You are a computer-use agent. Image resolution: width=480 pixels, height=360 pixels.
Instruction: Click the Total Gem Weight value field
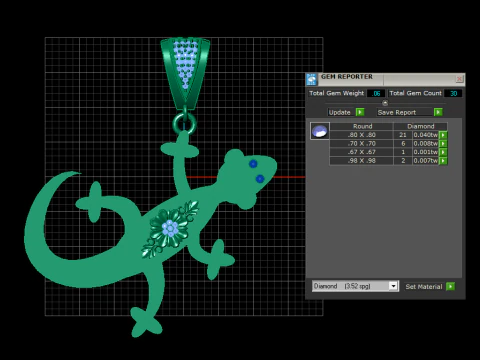(x=376, y=94)
